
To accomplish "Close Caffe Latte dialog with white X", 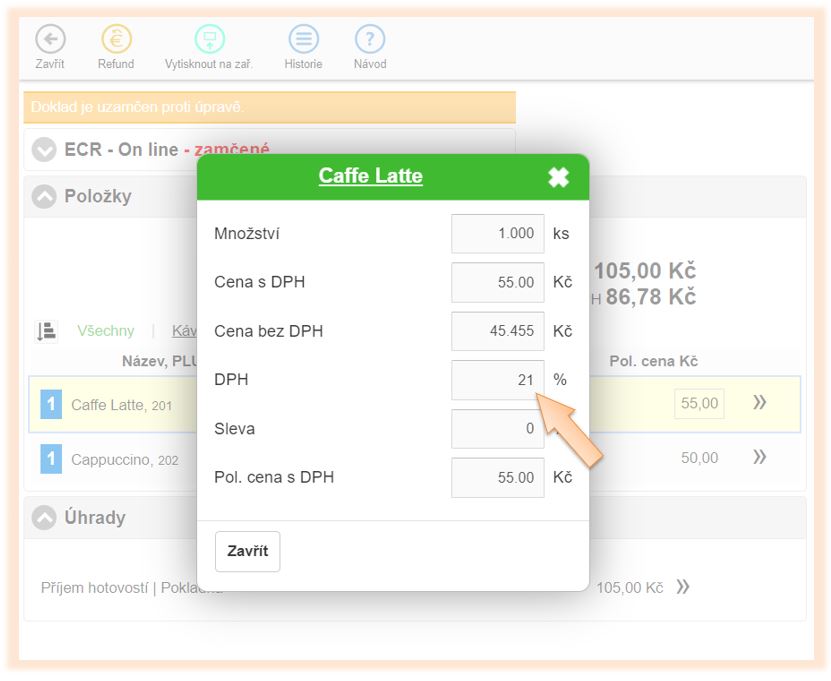I will [558, 177].
